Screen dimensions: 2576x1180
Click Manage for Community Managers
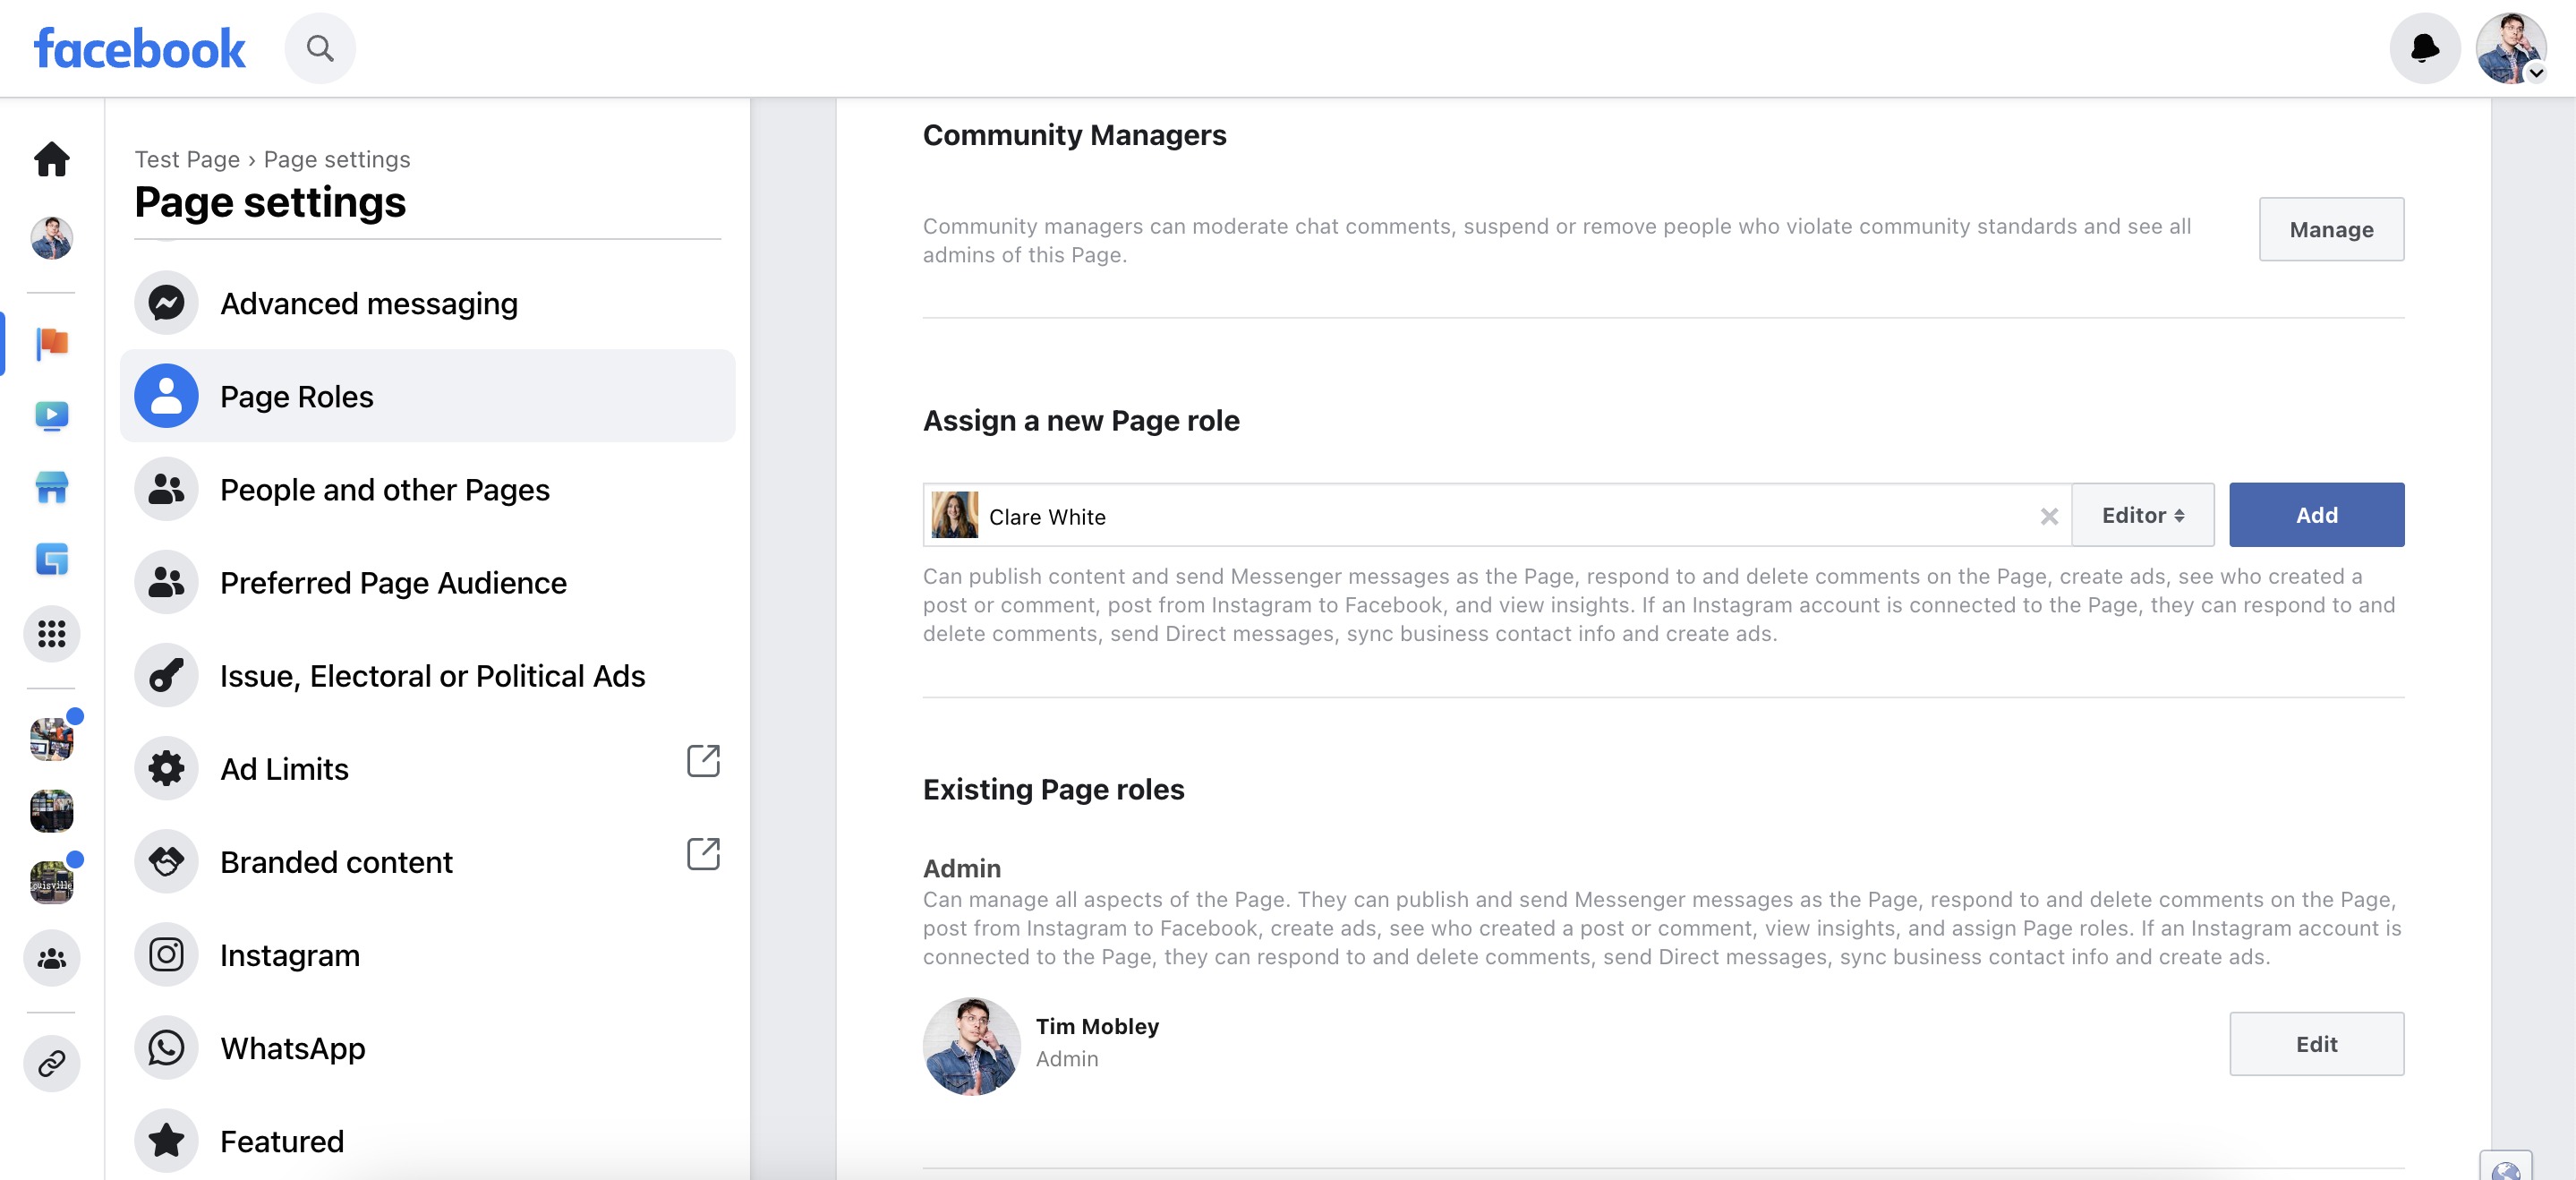coord(2331,229)
